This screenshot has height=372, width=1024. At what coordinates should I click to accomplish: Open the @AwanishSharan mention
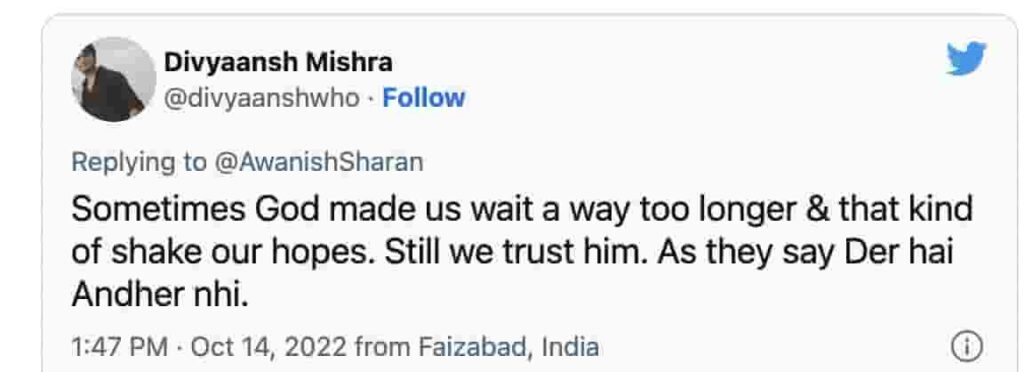coord(317,162)
